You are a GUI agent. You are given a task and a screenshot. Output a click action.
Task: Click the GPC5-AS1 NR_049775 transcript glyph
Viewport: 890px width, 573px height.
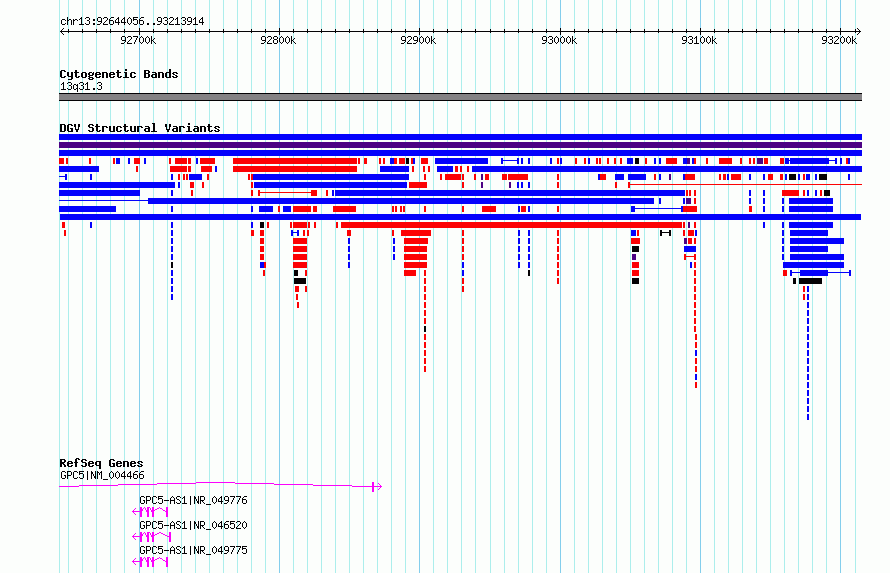(150, 562)
